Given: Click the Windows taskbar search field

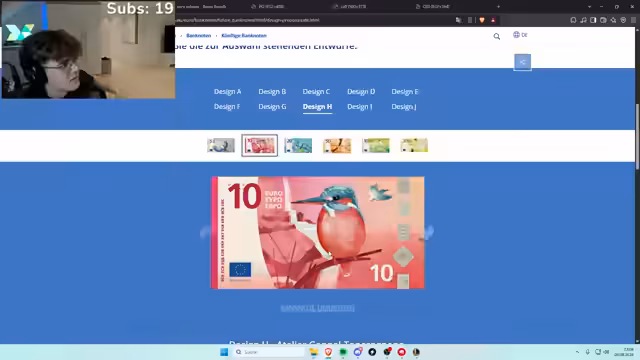Looking at the screenshot, I should click(269, 352).
